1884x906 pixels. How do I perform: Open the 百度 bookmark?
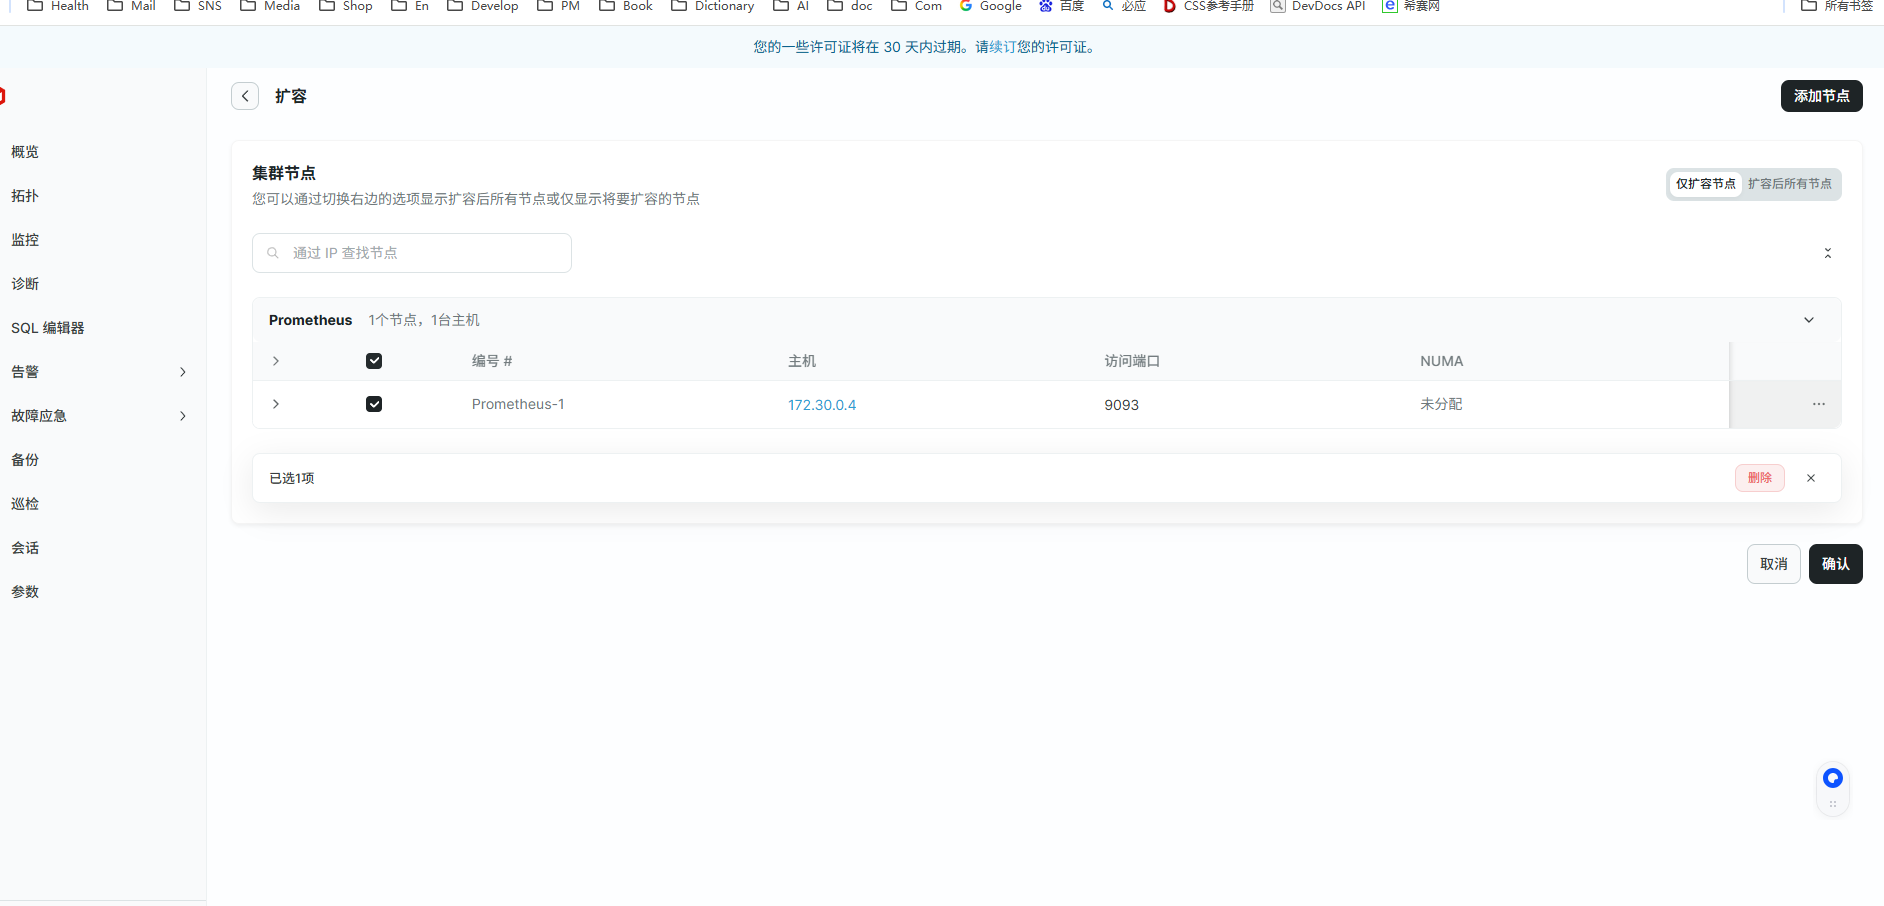pyautogui.click(x=1062, y=6)
